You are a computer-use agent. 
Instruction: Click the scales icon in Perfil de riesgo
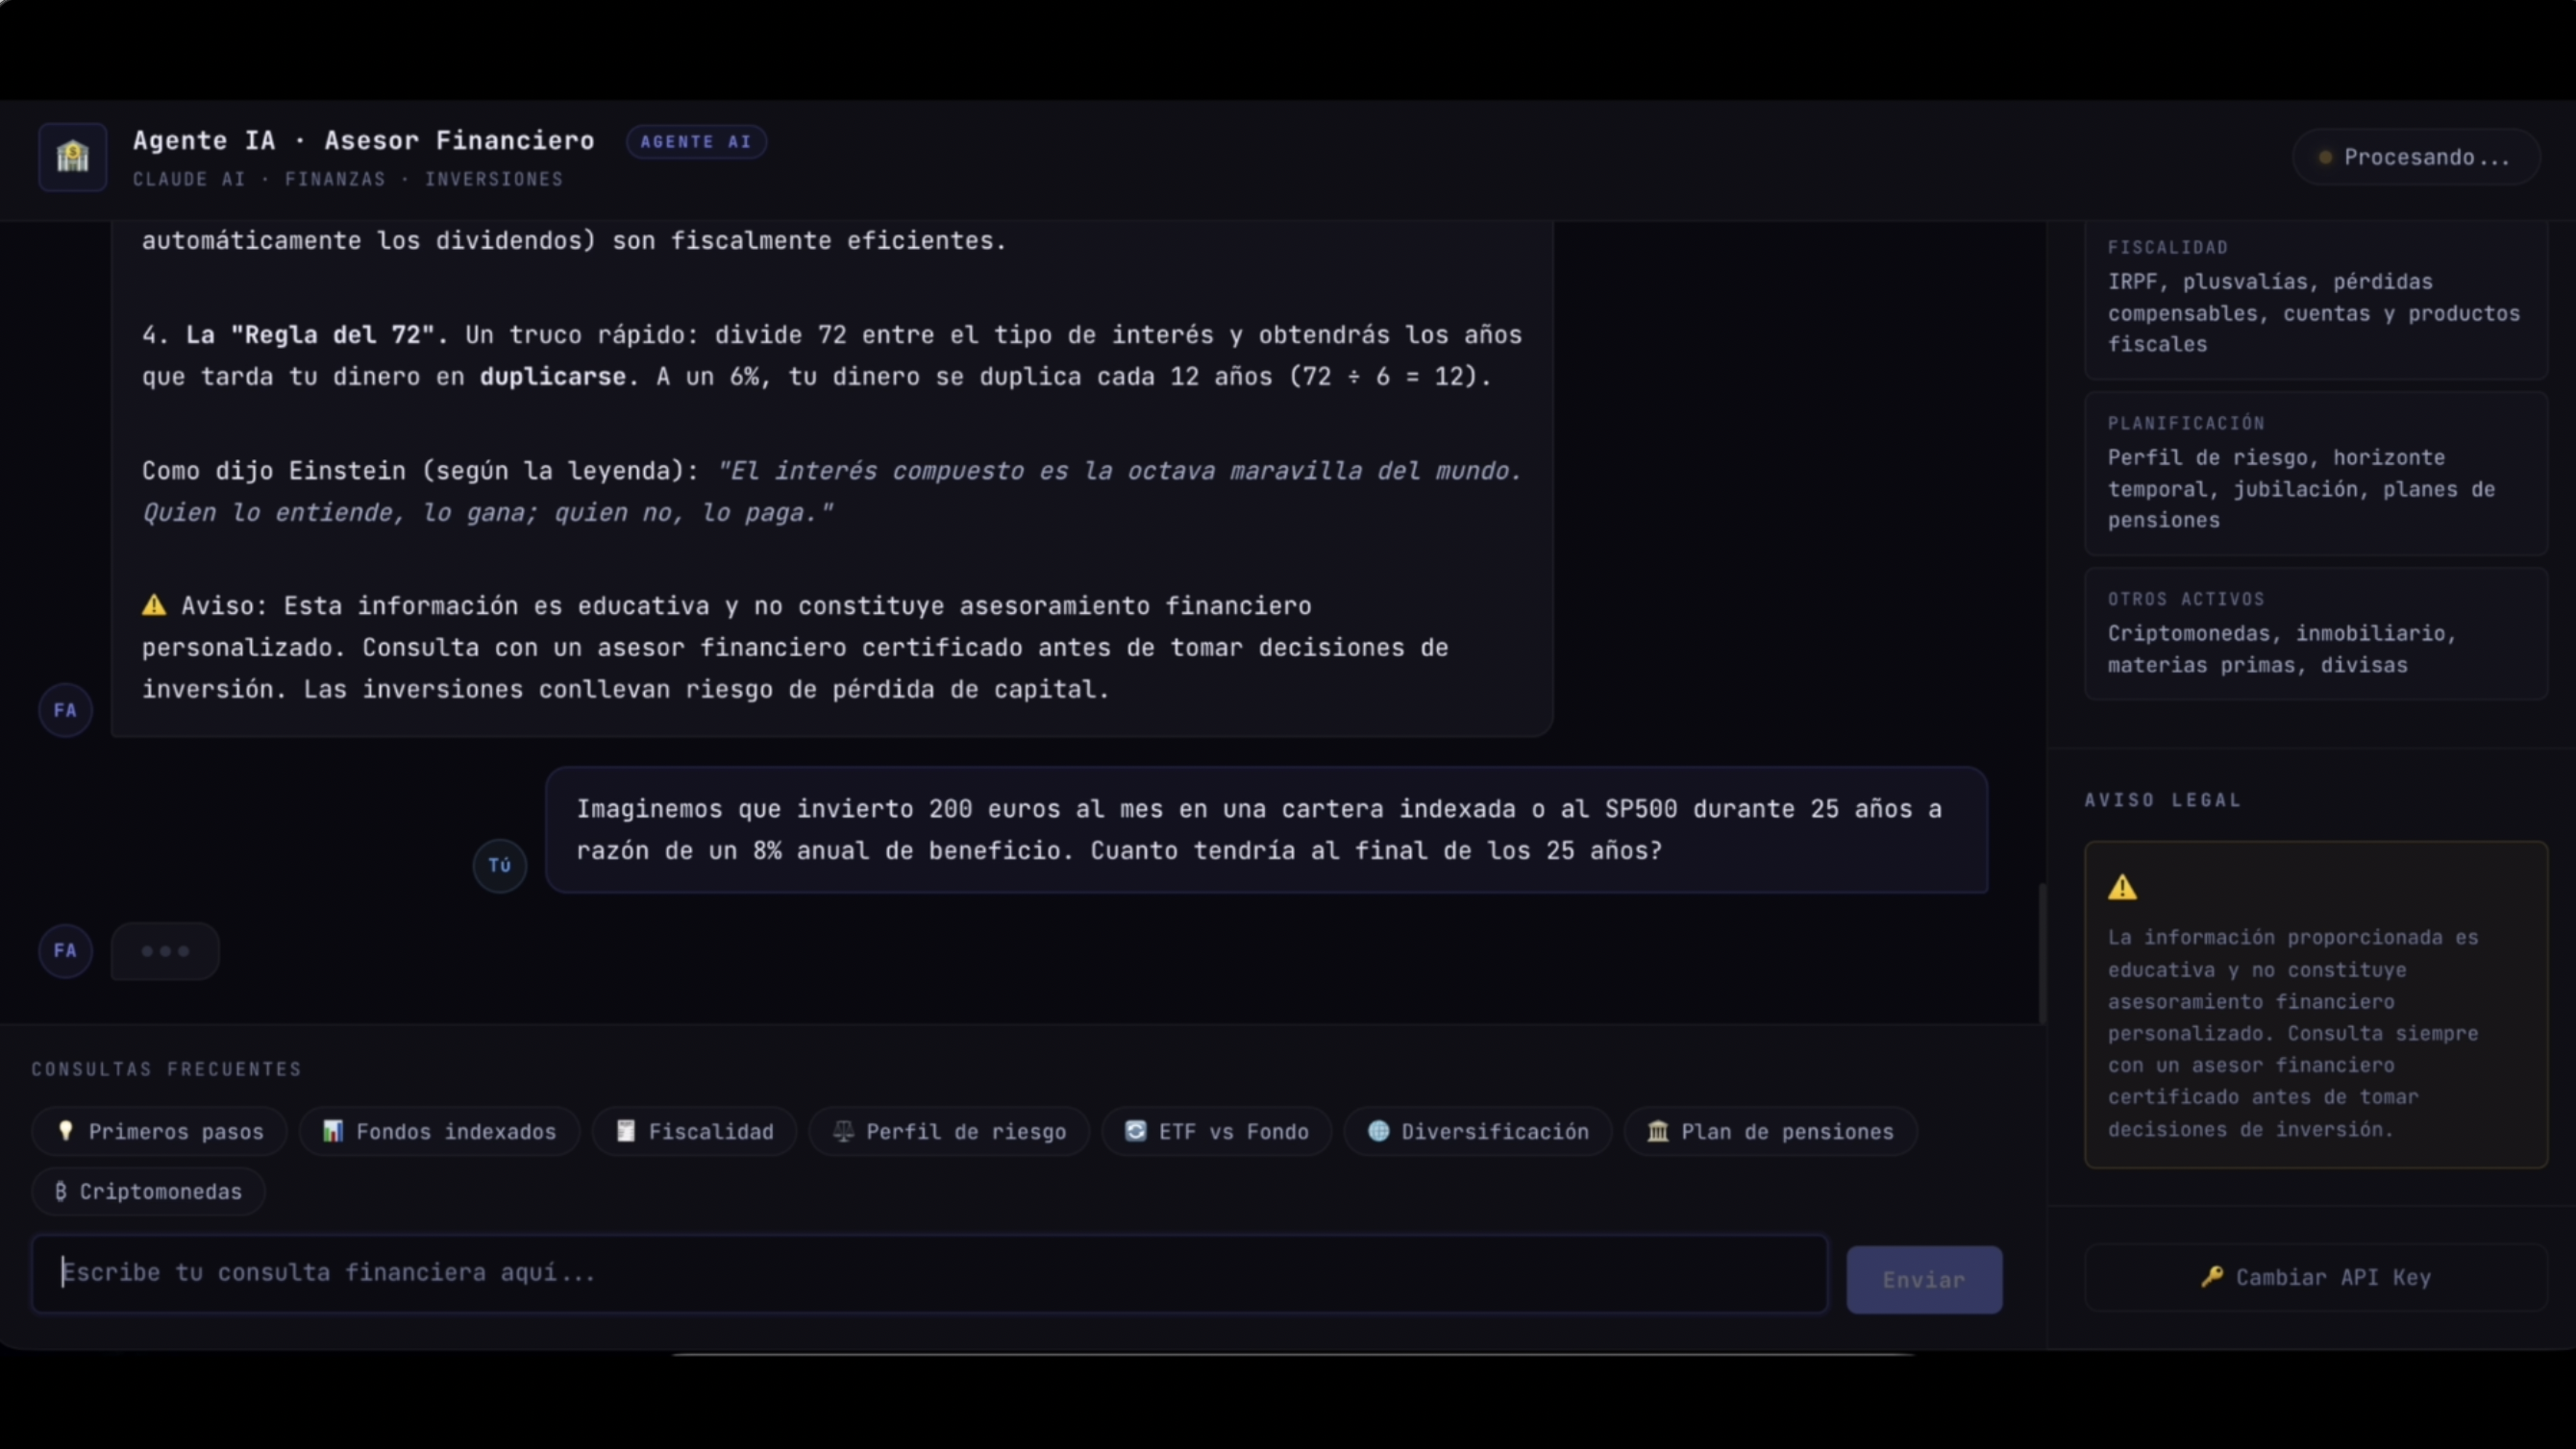(844, 1131)
